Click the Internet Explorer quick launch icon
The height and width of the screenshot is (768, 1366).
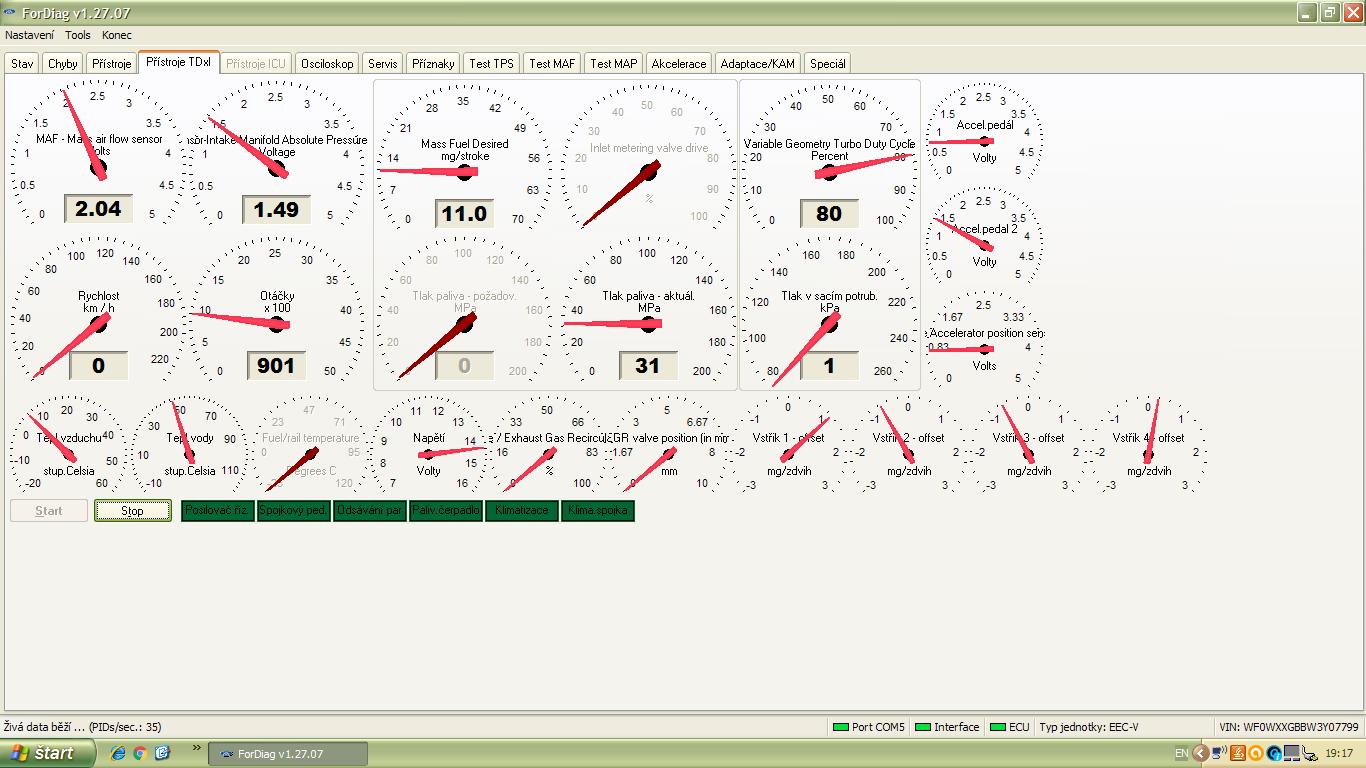tap(118, 753)
